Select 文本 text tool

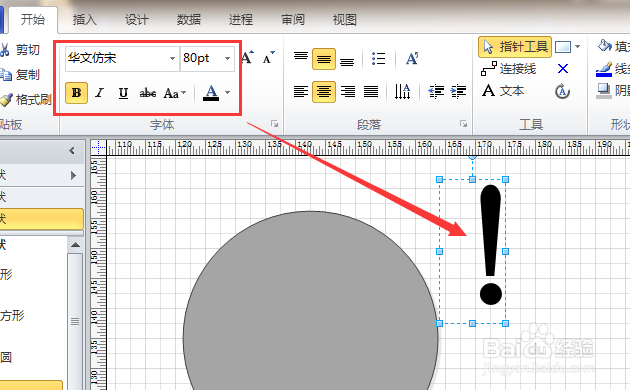(503, 91)
